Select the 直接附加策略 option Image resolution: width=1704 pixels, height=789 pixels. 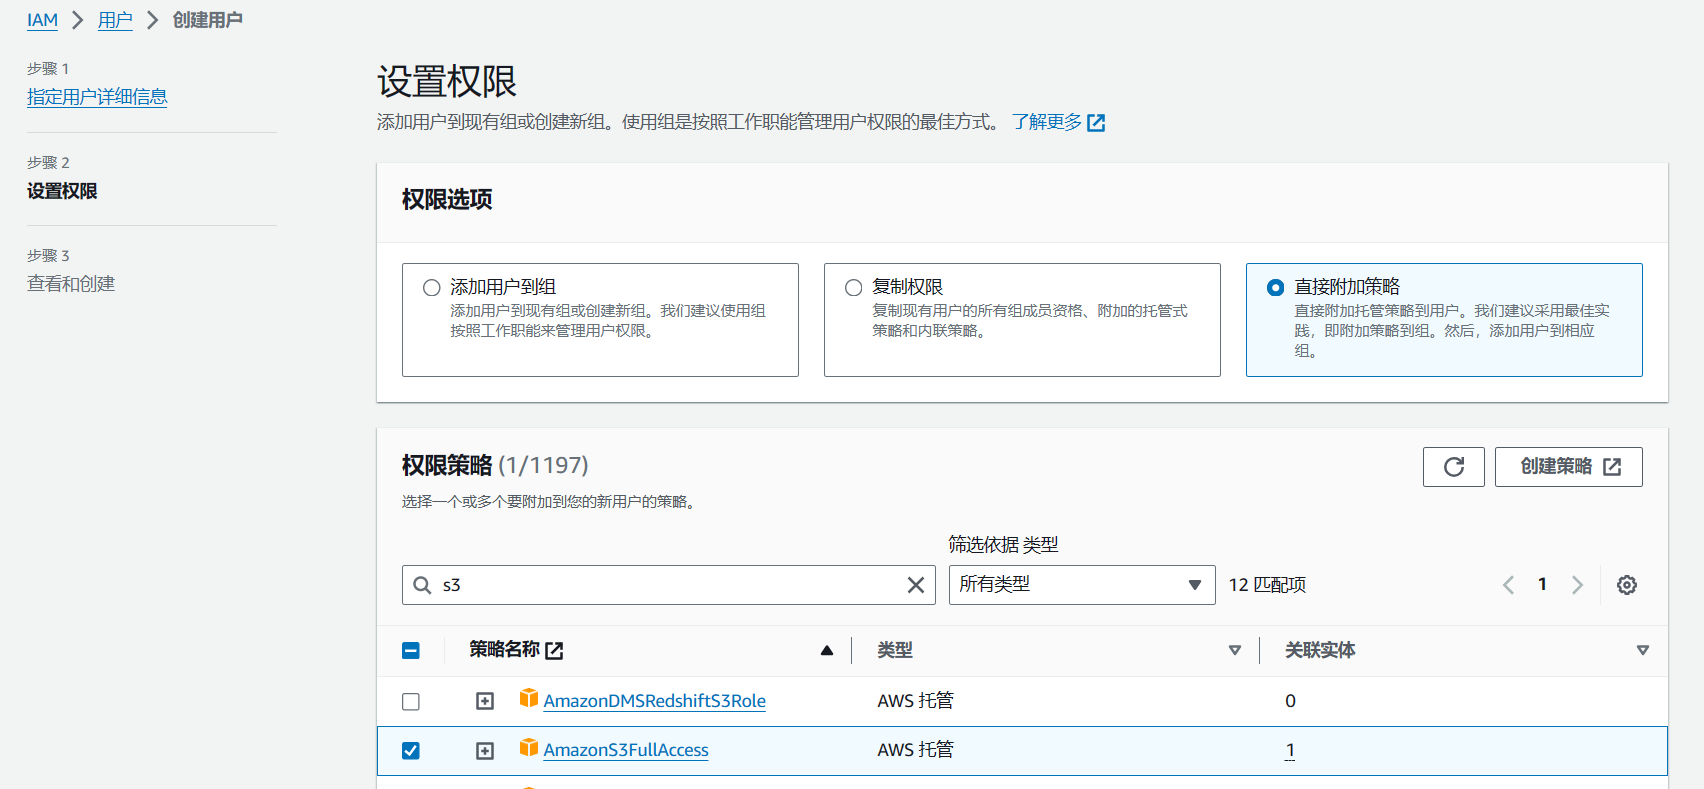pos(1275,288)
